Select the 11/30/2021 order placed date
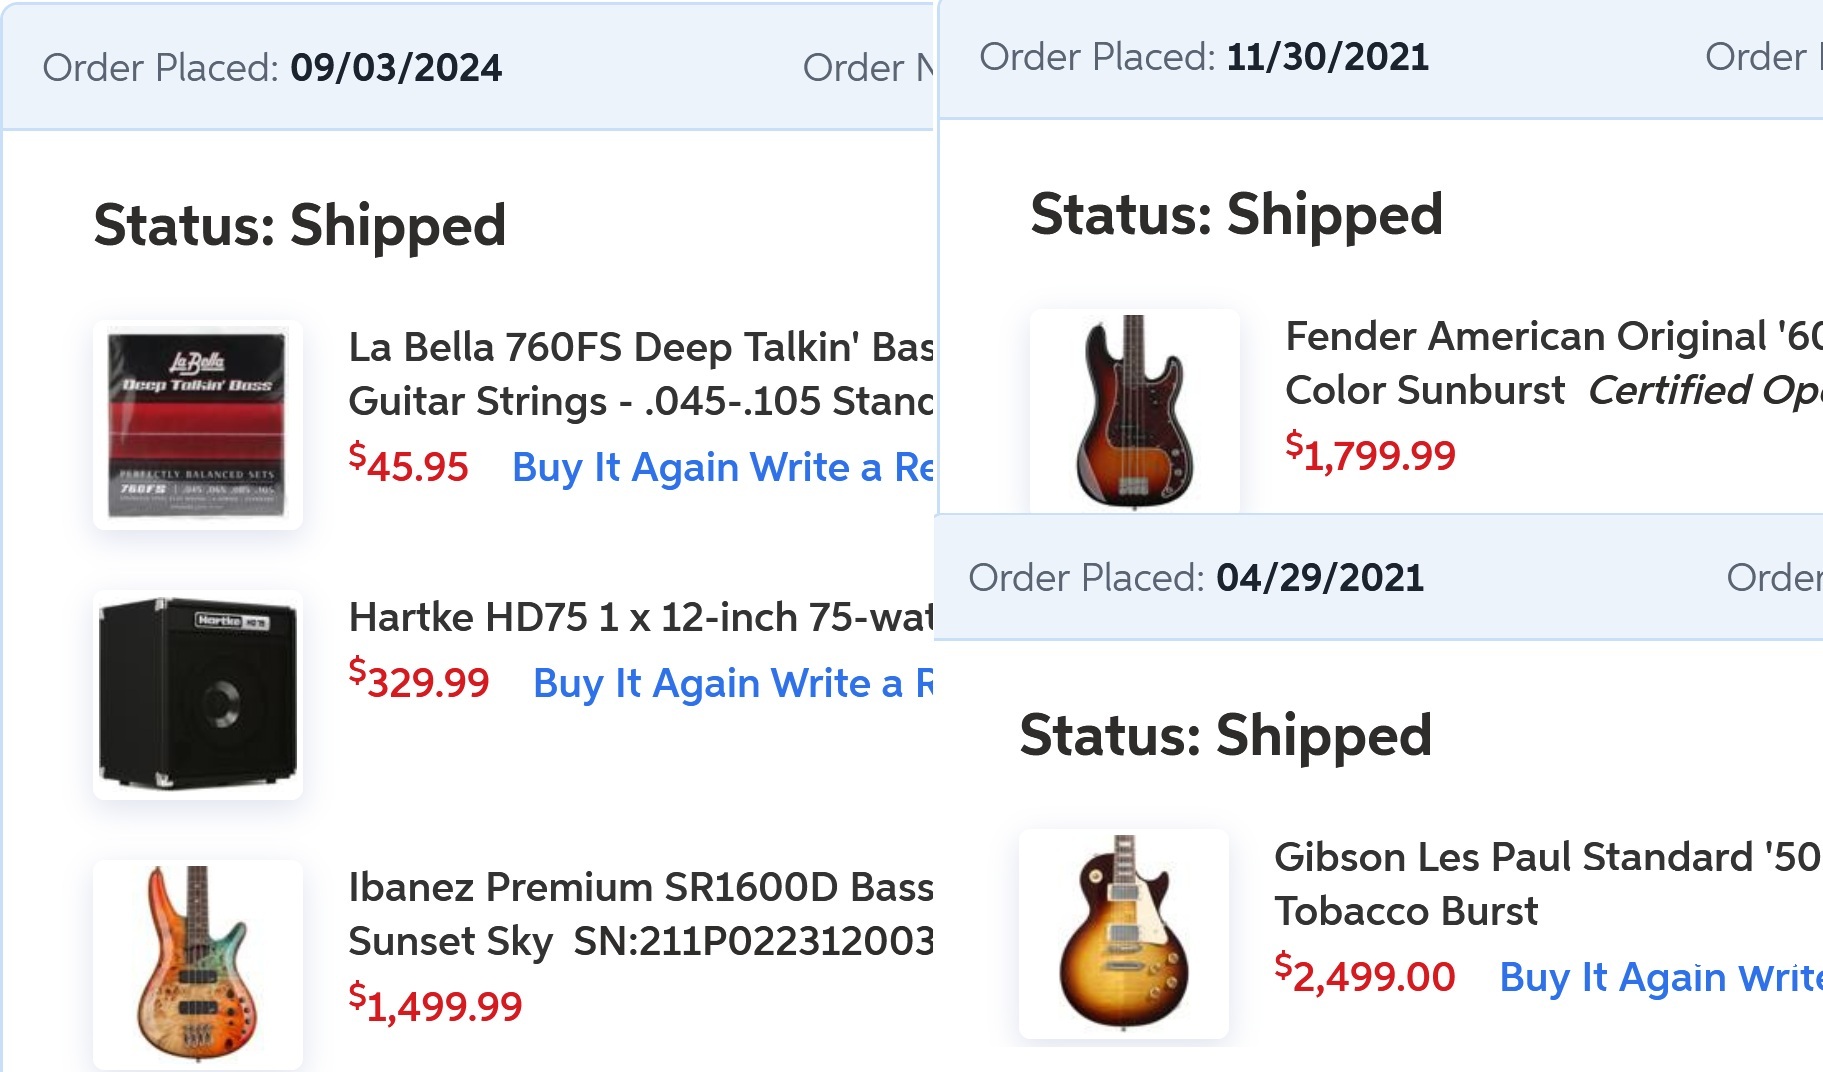Screen dimensions: 1823x1072 pyautogui.click(x=1328, y=57)
